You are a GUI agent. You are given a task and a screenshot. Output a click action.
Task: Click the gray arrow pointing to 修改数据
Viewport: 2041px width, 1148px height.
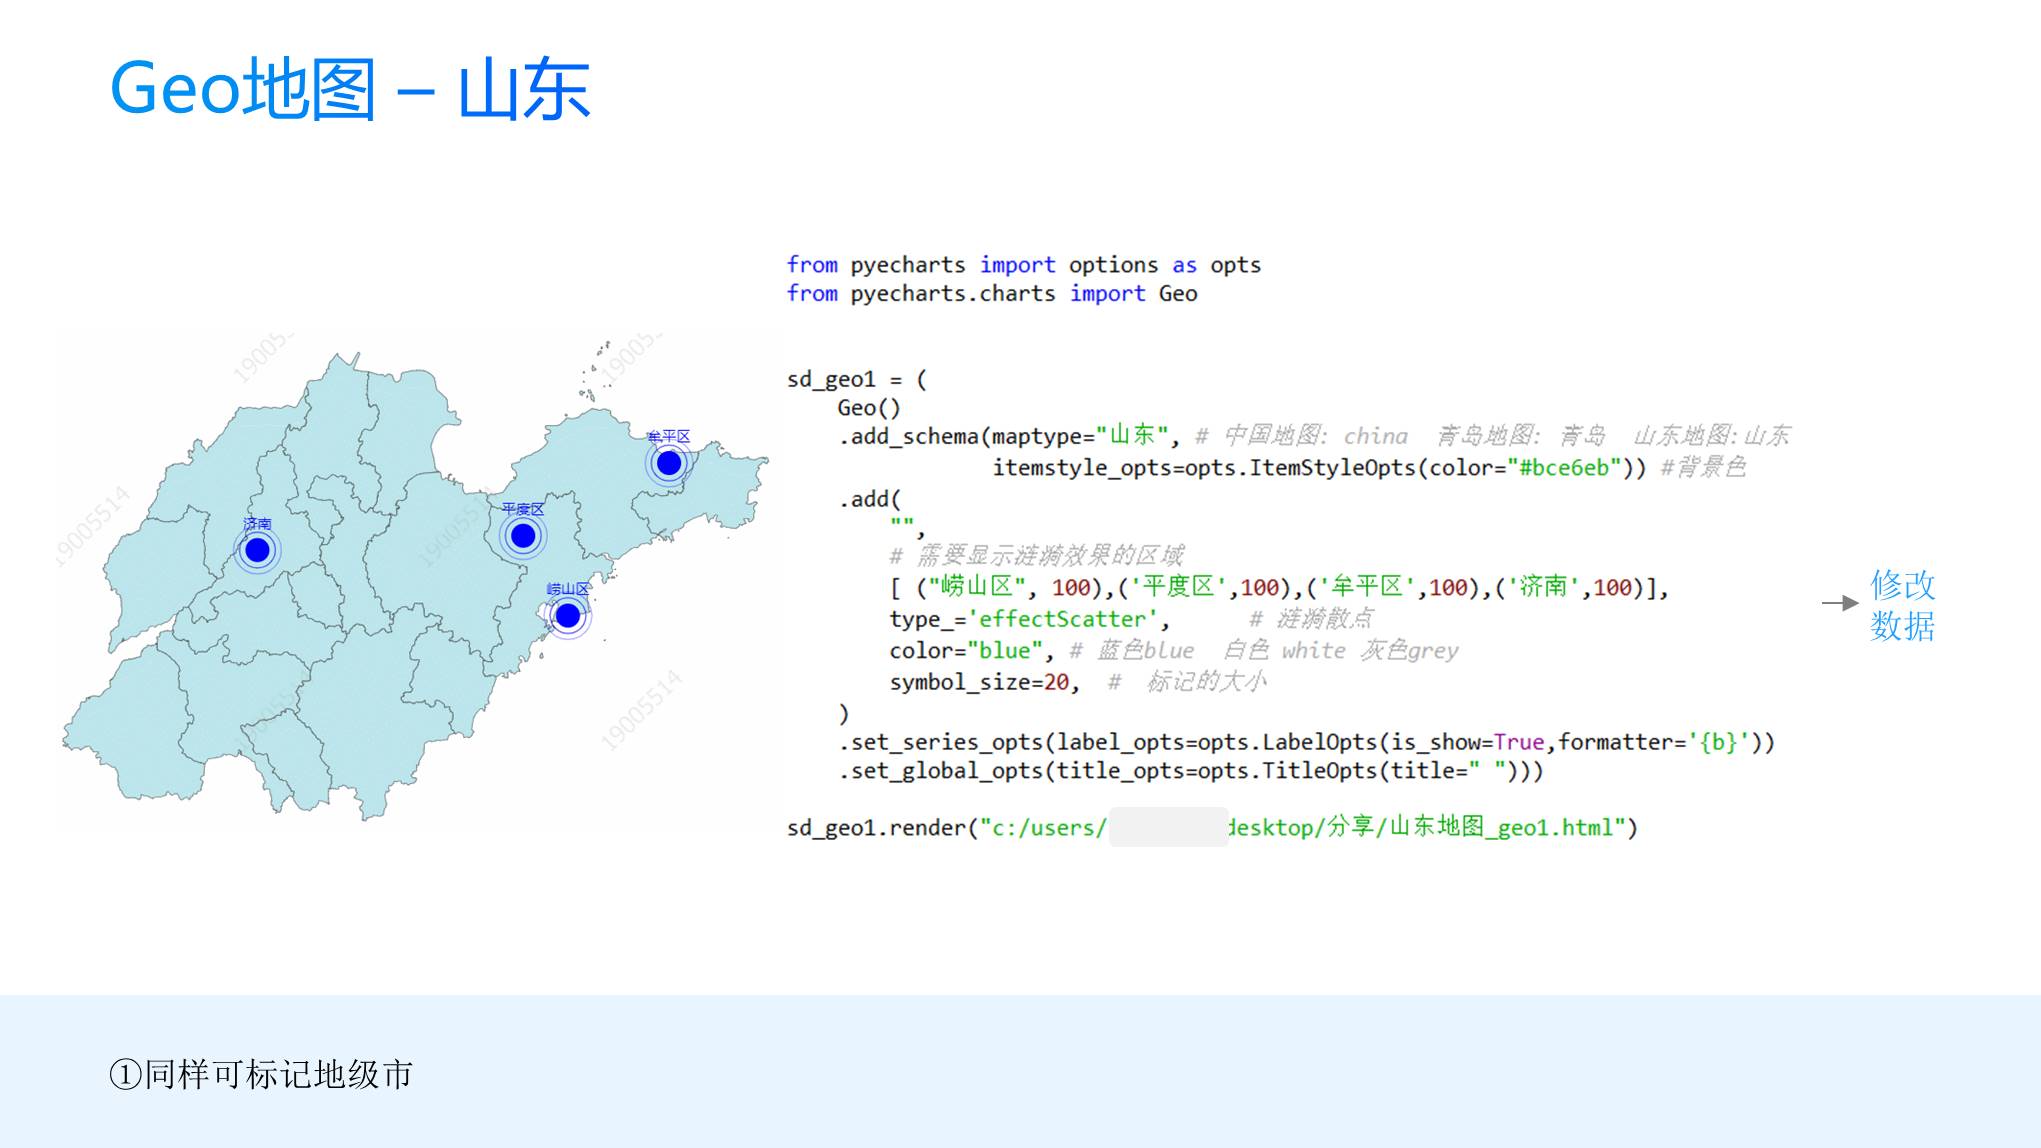[x=1838, y=603]
